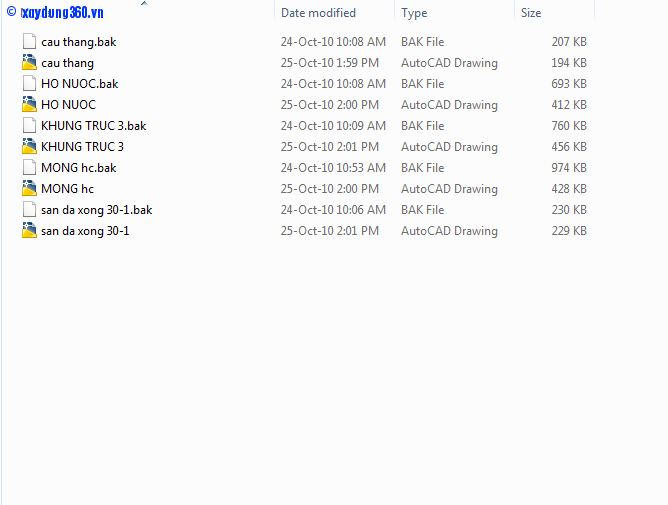Click the blank file icon for HO NUOC.bak
The width and height of the screenshot is (668, 505).
pos(29,84)
